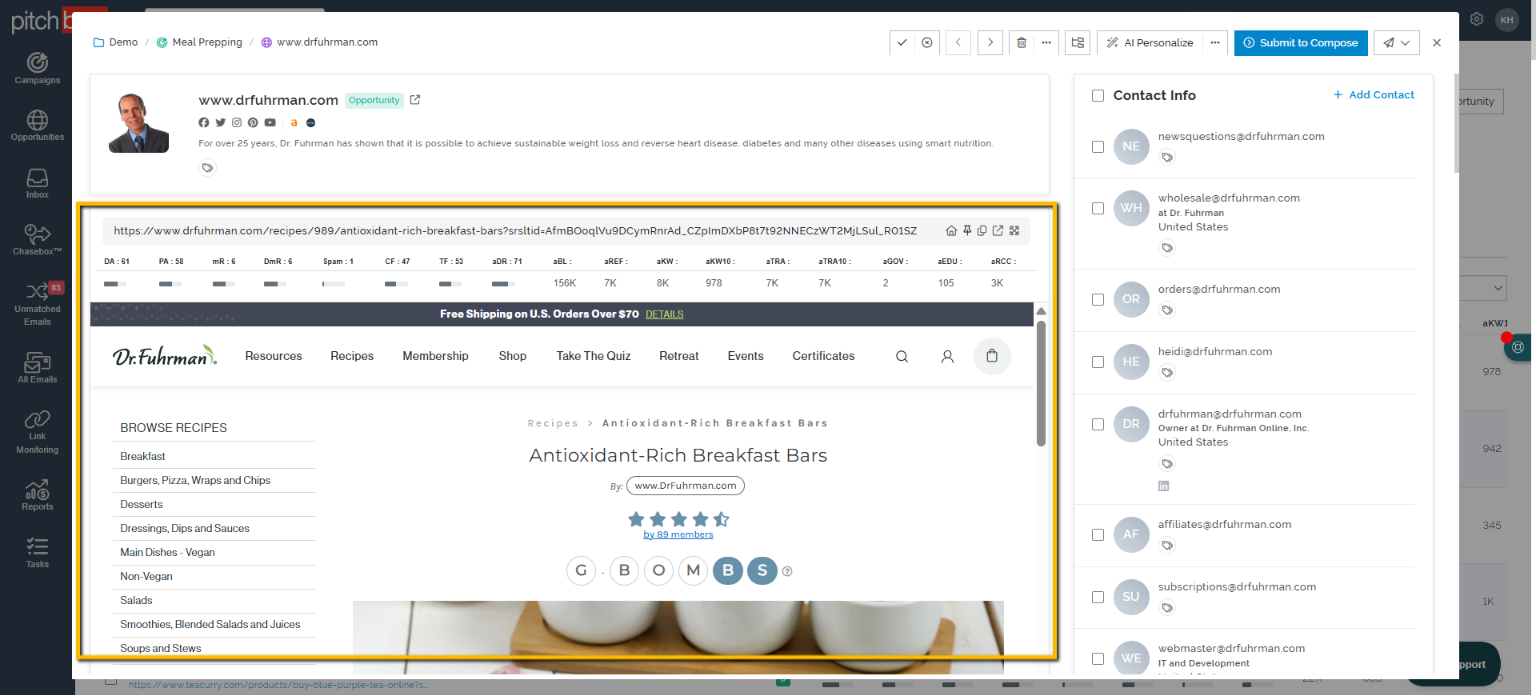Screen dimensions: 1536x695
Task: Open the Twitter profile icon
Action: (220, 122)
